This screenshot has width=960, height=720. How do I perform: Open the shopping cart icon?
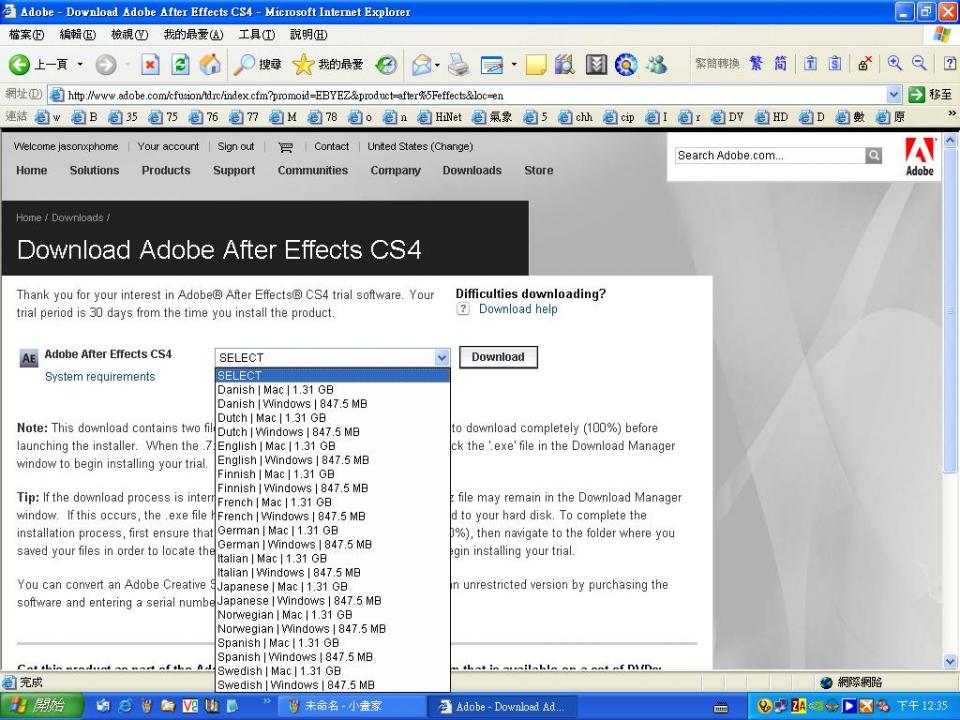point(285,147)
